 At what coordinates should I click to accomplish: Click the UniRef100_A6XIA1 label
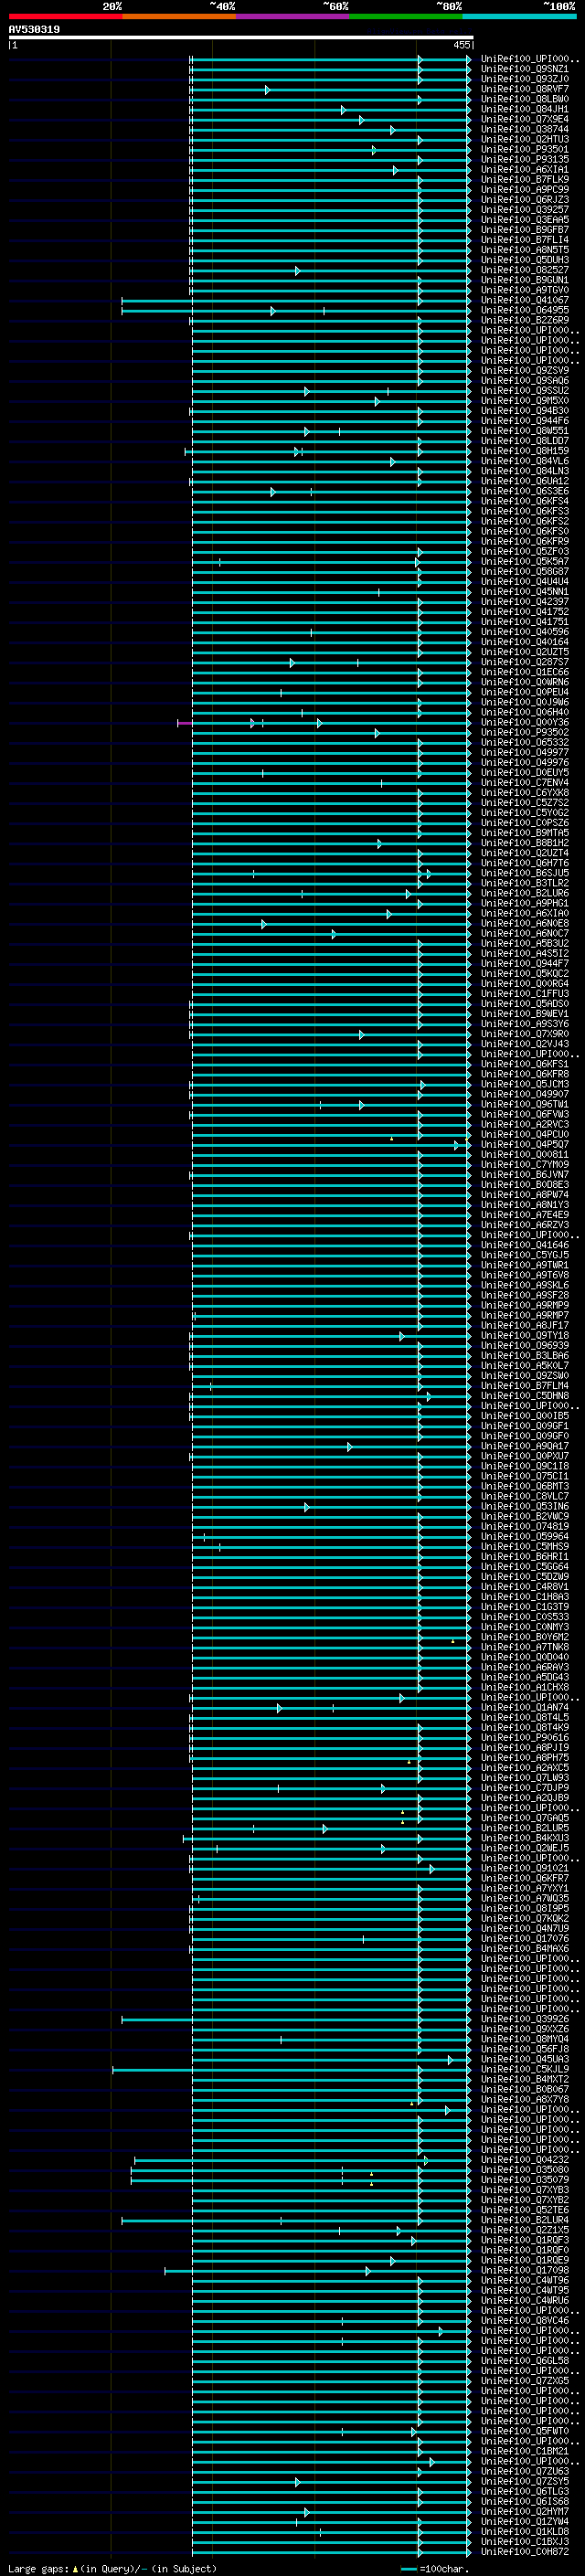tap(524, 170)
